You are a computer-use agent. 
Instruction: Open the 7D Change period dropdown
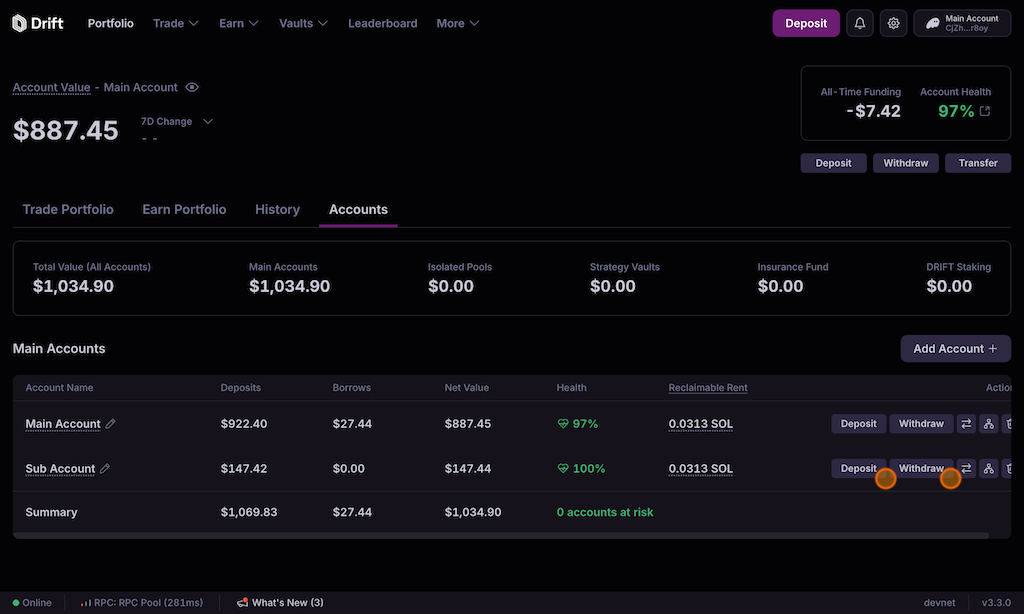point(208,122)
